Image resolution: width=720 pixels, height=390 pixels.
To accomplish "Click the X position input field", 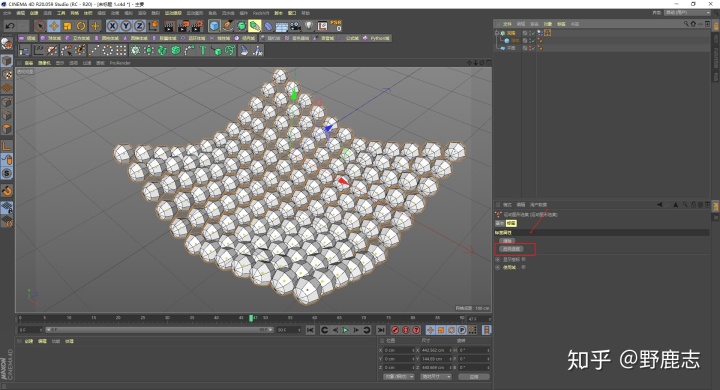I will click(x=399, y=350).
